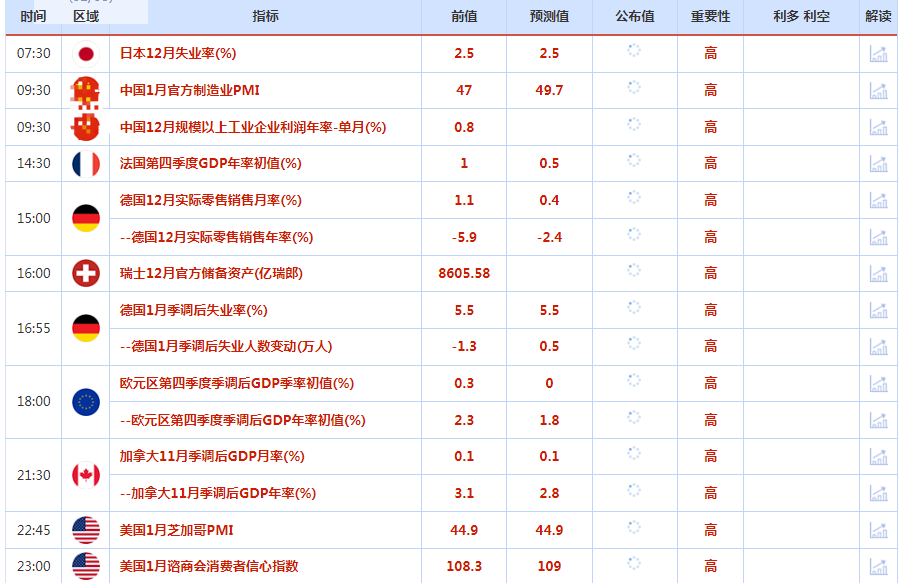910x583 pixels.
Task: Open chart icon for 美国1月芝加哥PMI row
Action: pyautogui.click(x=878, y=530)
